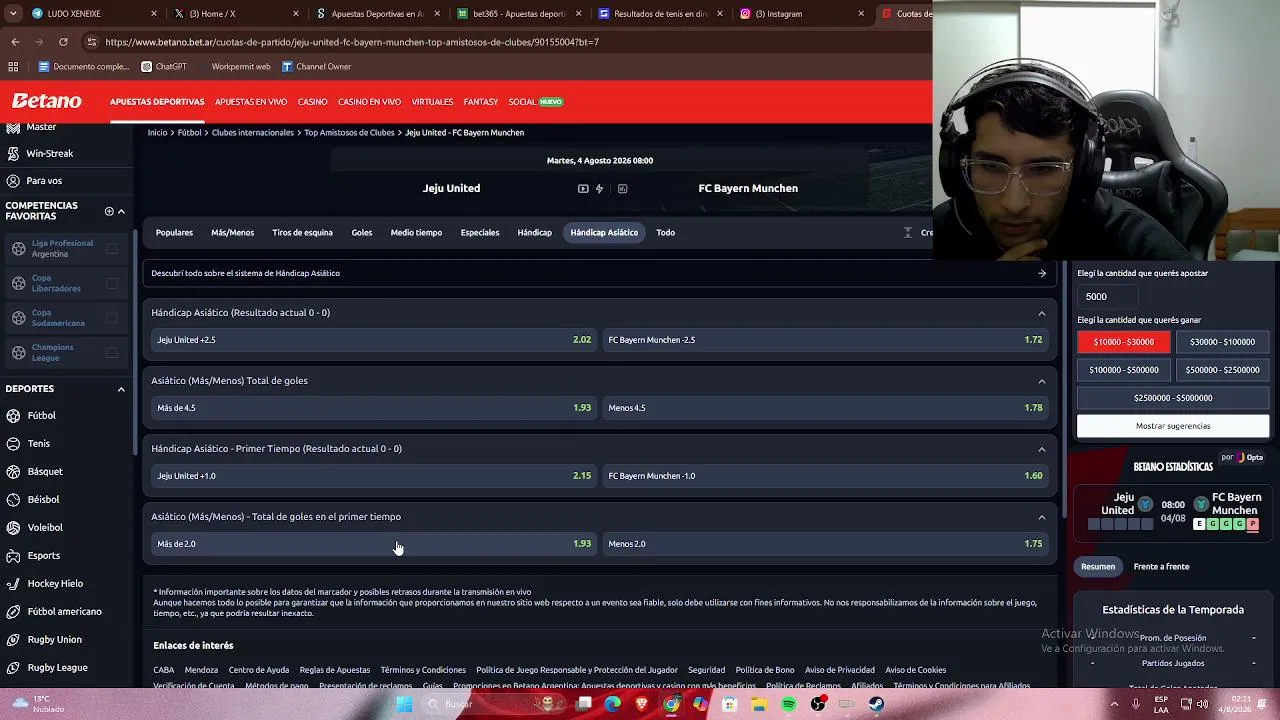Open the Todo market tab
This screenshot has height=720, width=1280.
(x=665, y=233)
